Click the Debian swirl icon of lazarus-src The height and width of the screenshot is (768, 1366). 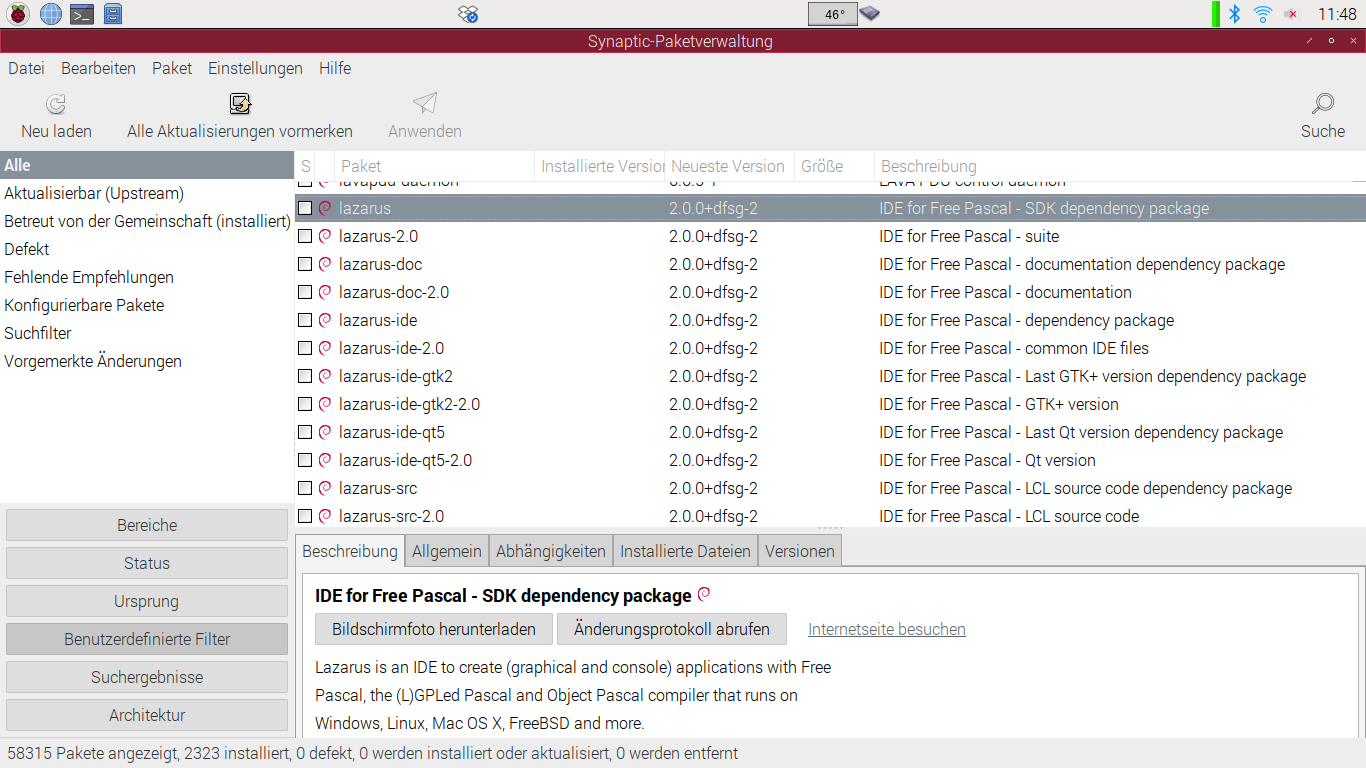pyautogui.click(x=325, y=488)
